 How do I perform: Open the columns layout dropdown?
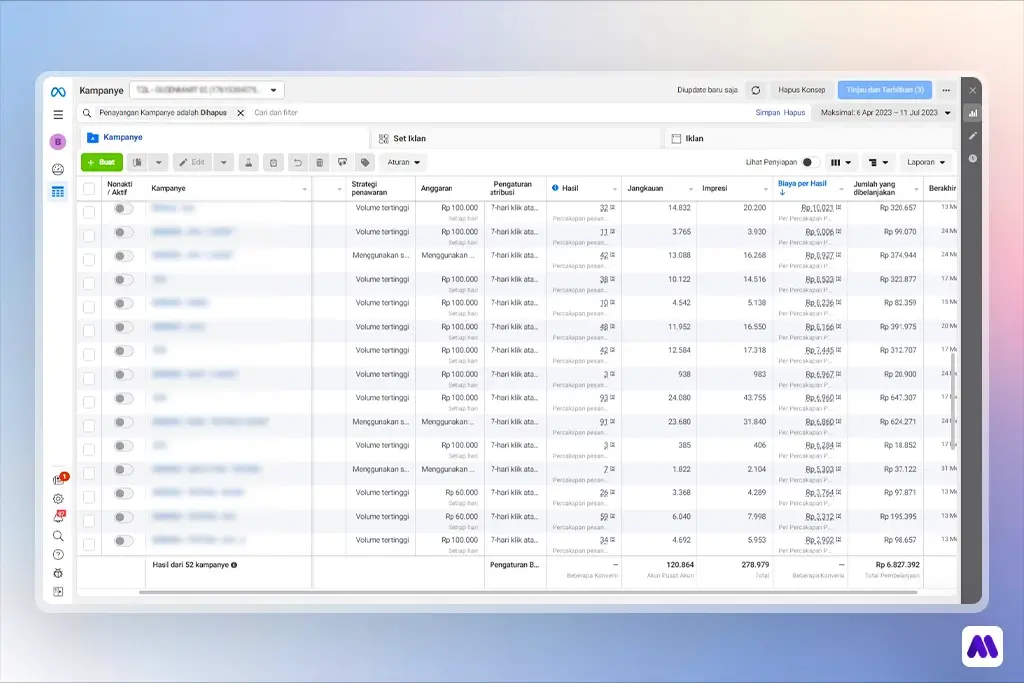[841, 163]
